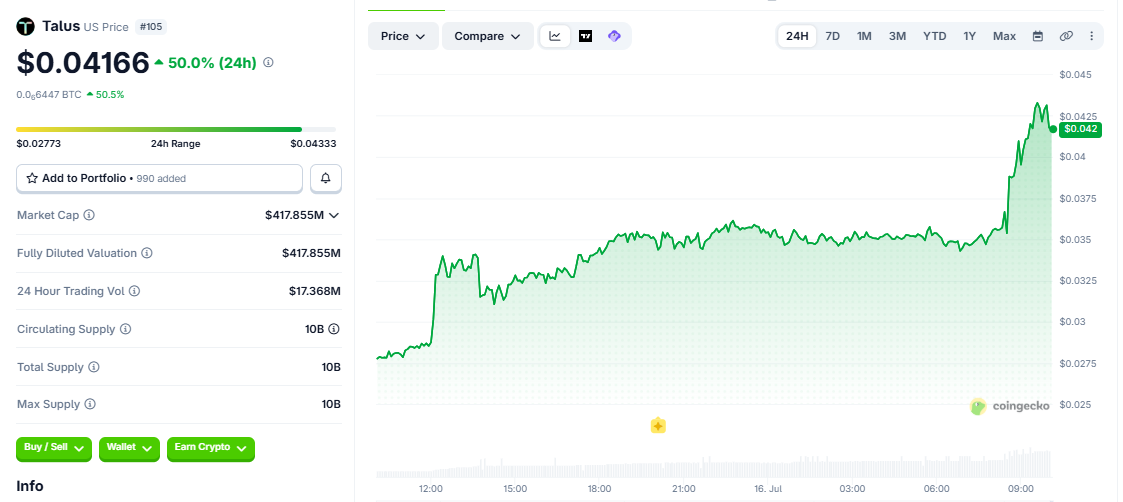Click info icon next to Circulating Supply label
This screenshot has height=502, width=1123.
(125, 329)
